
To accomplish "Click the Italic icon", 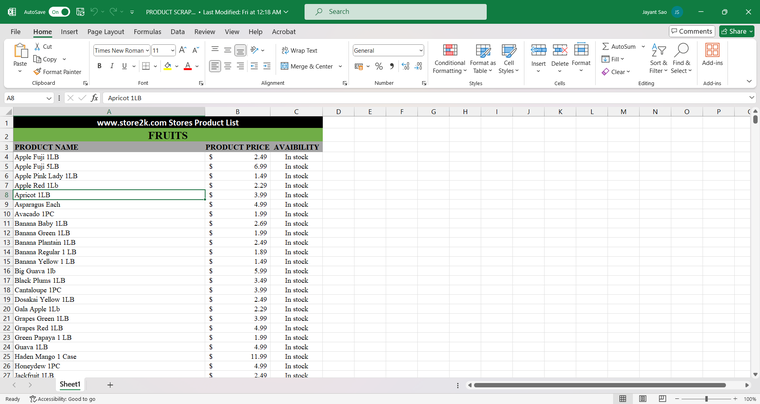I will tap(111, 66).
